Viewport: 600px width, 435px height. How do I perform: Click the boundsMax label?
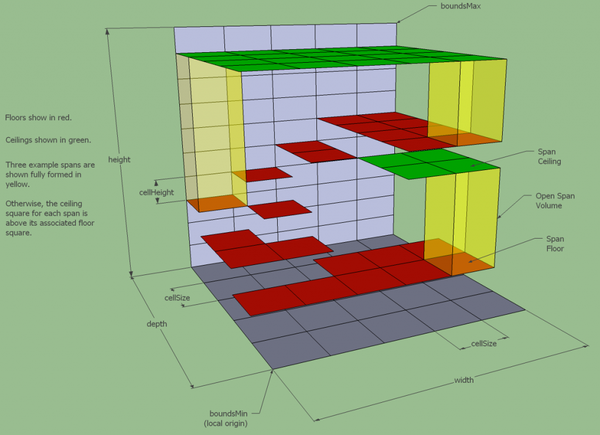click(460, 6)
